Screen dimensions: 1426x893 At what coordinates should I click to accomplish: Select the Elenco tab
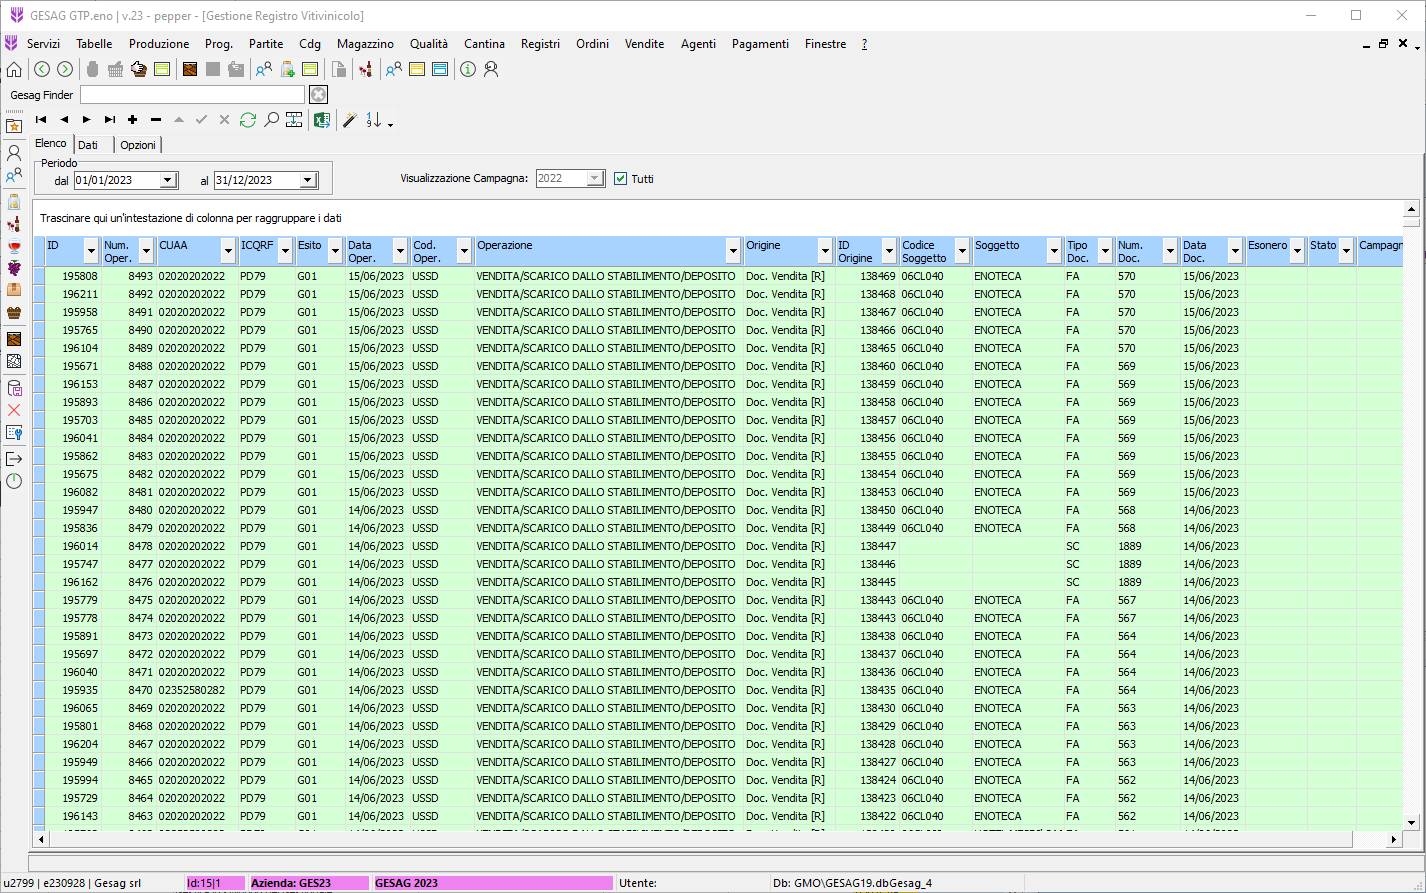point(51,144)
